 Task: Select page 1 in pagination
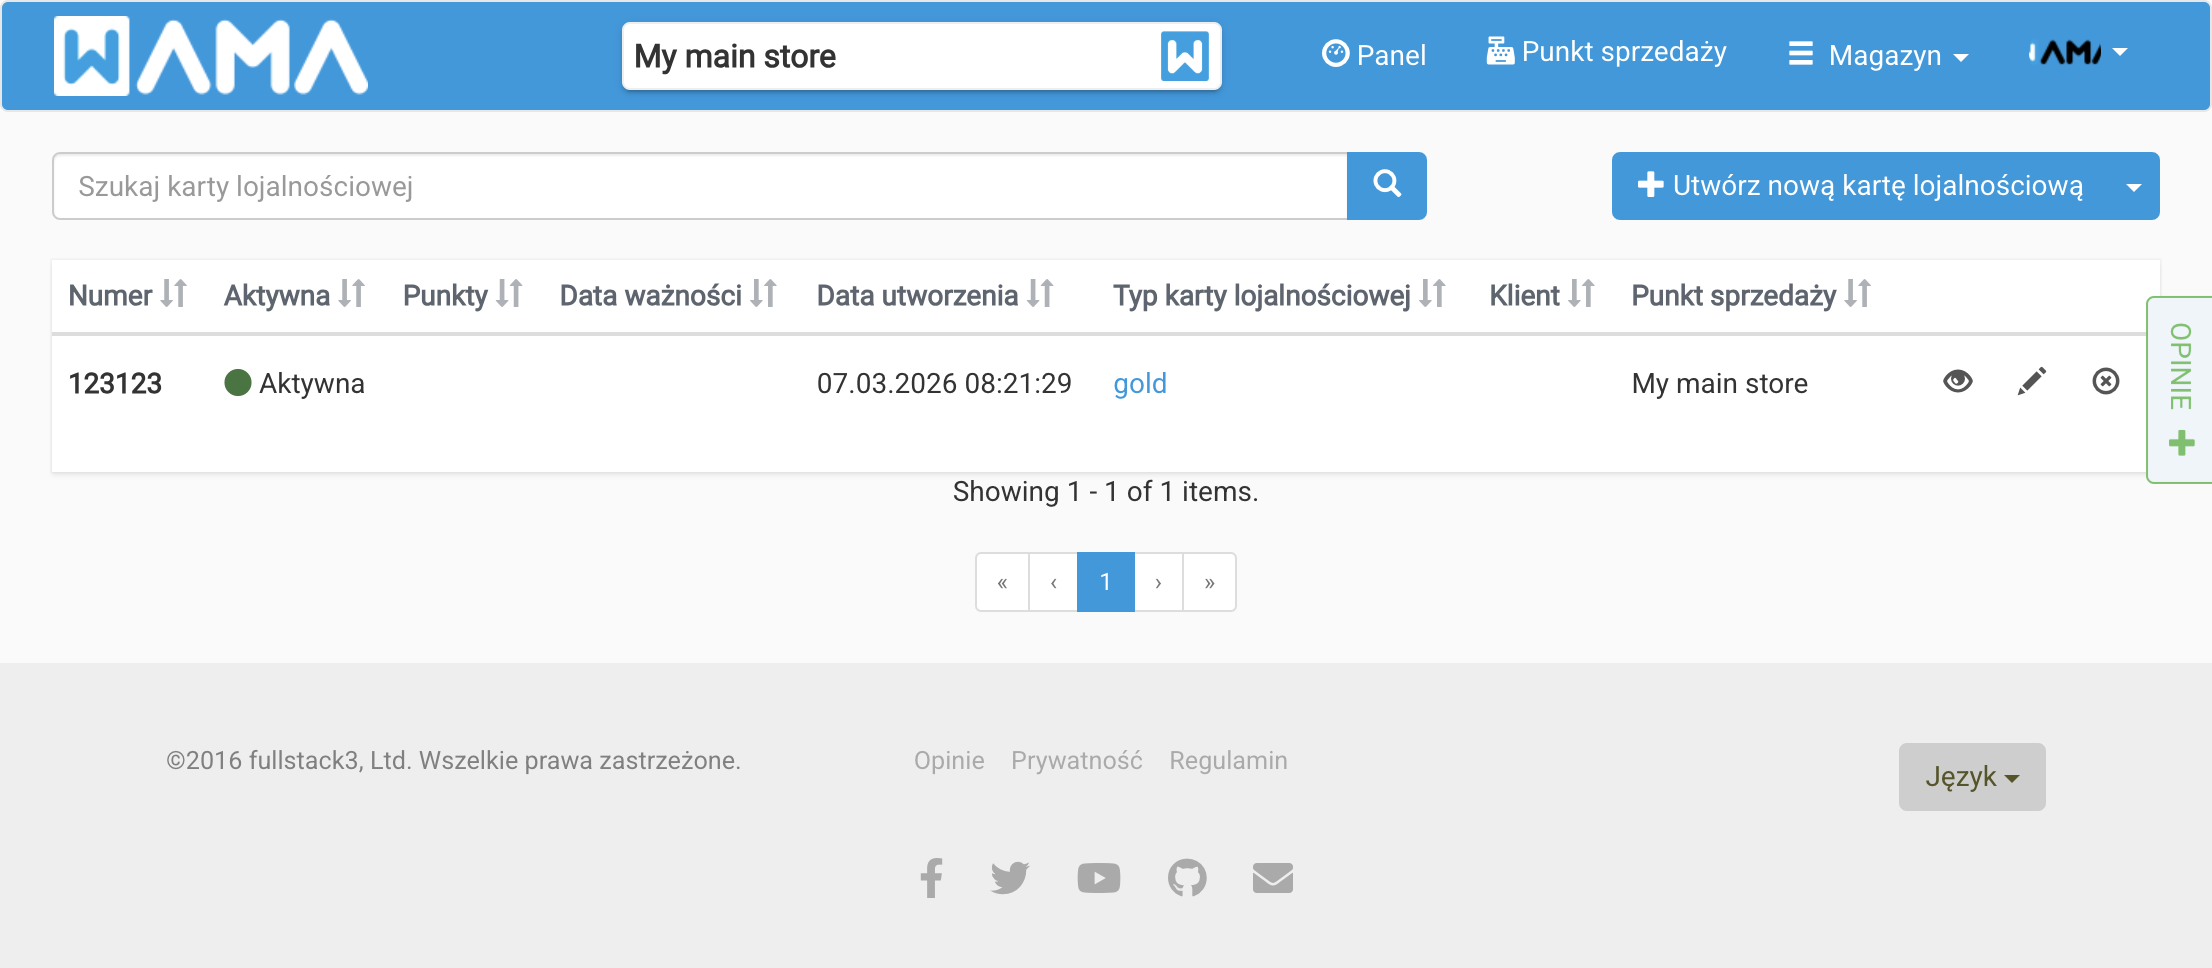coord(1105,582)
